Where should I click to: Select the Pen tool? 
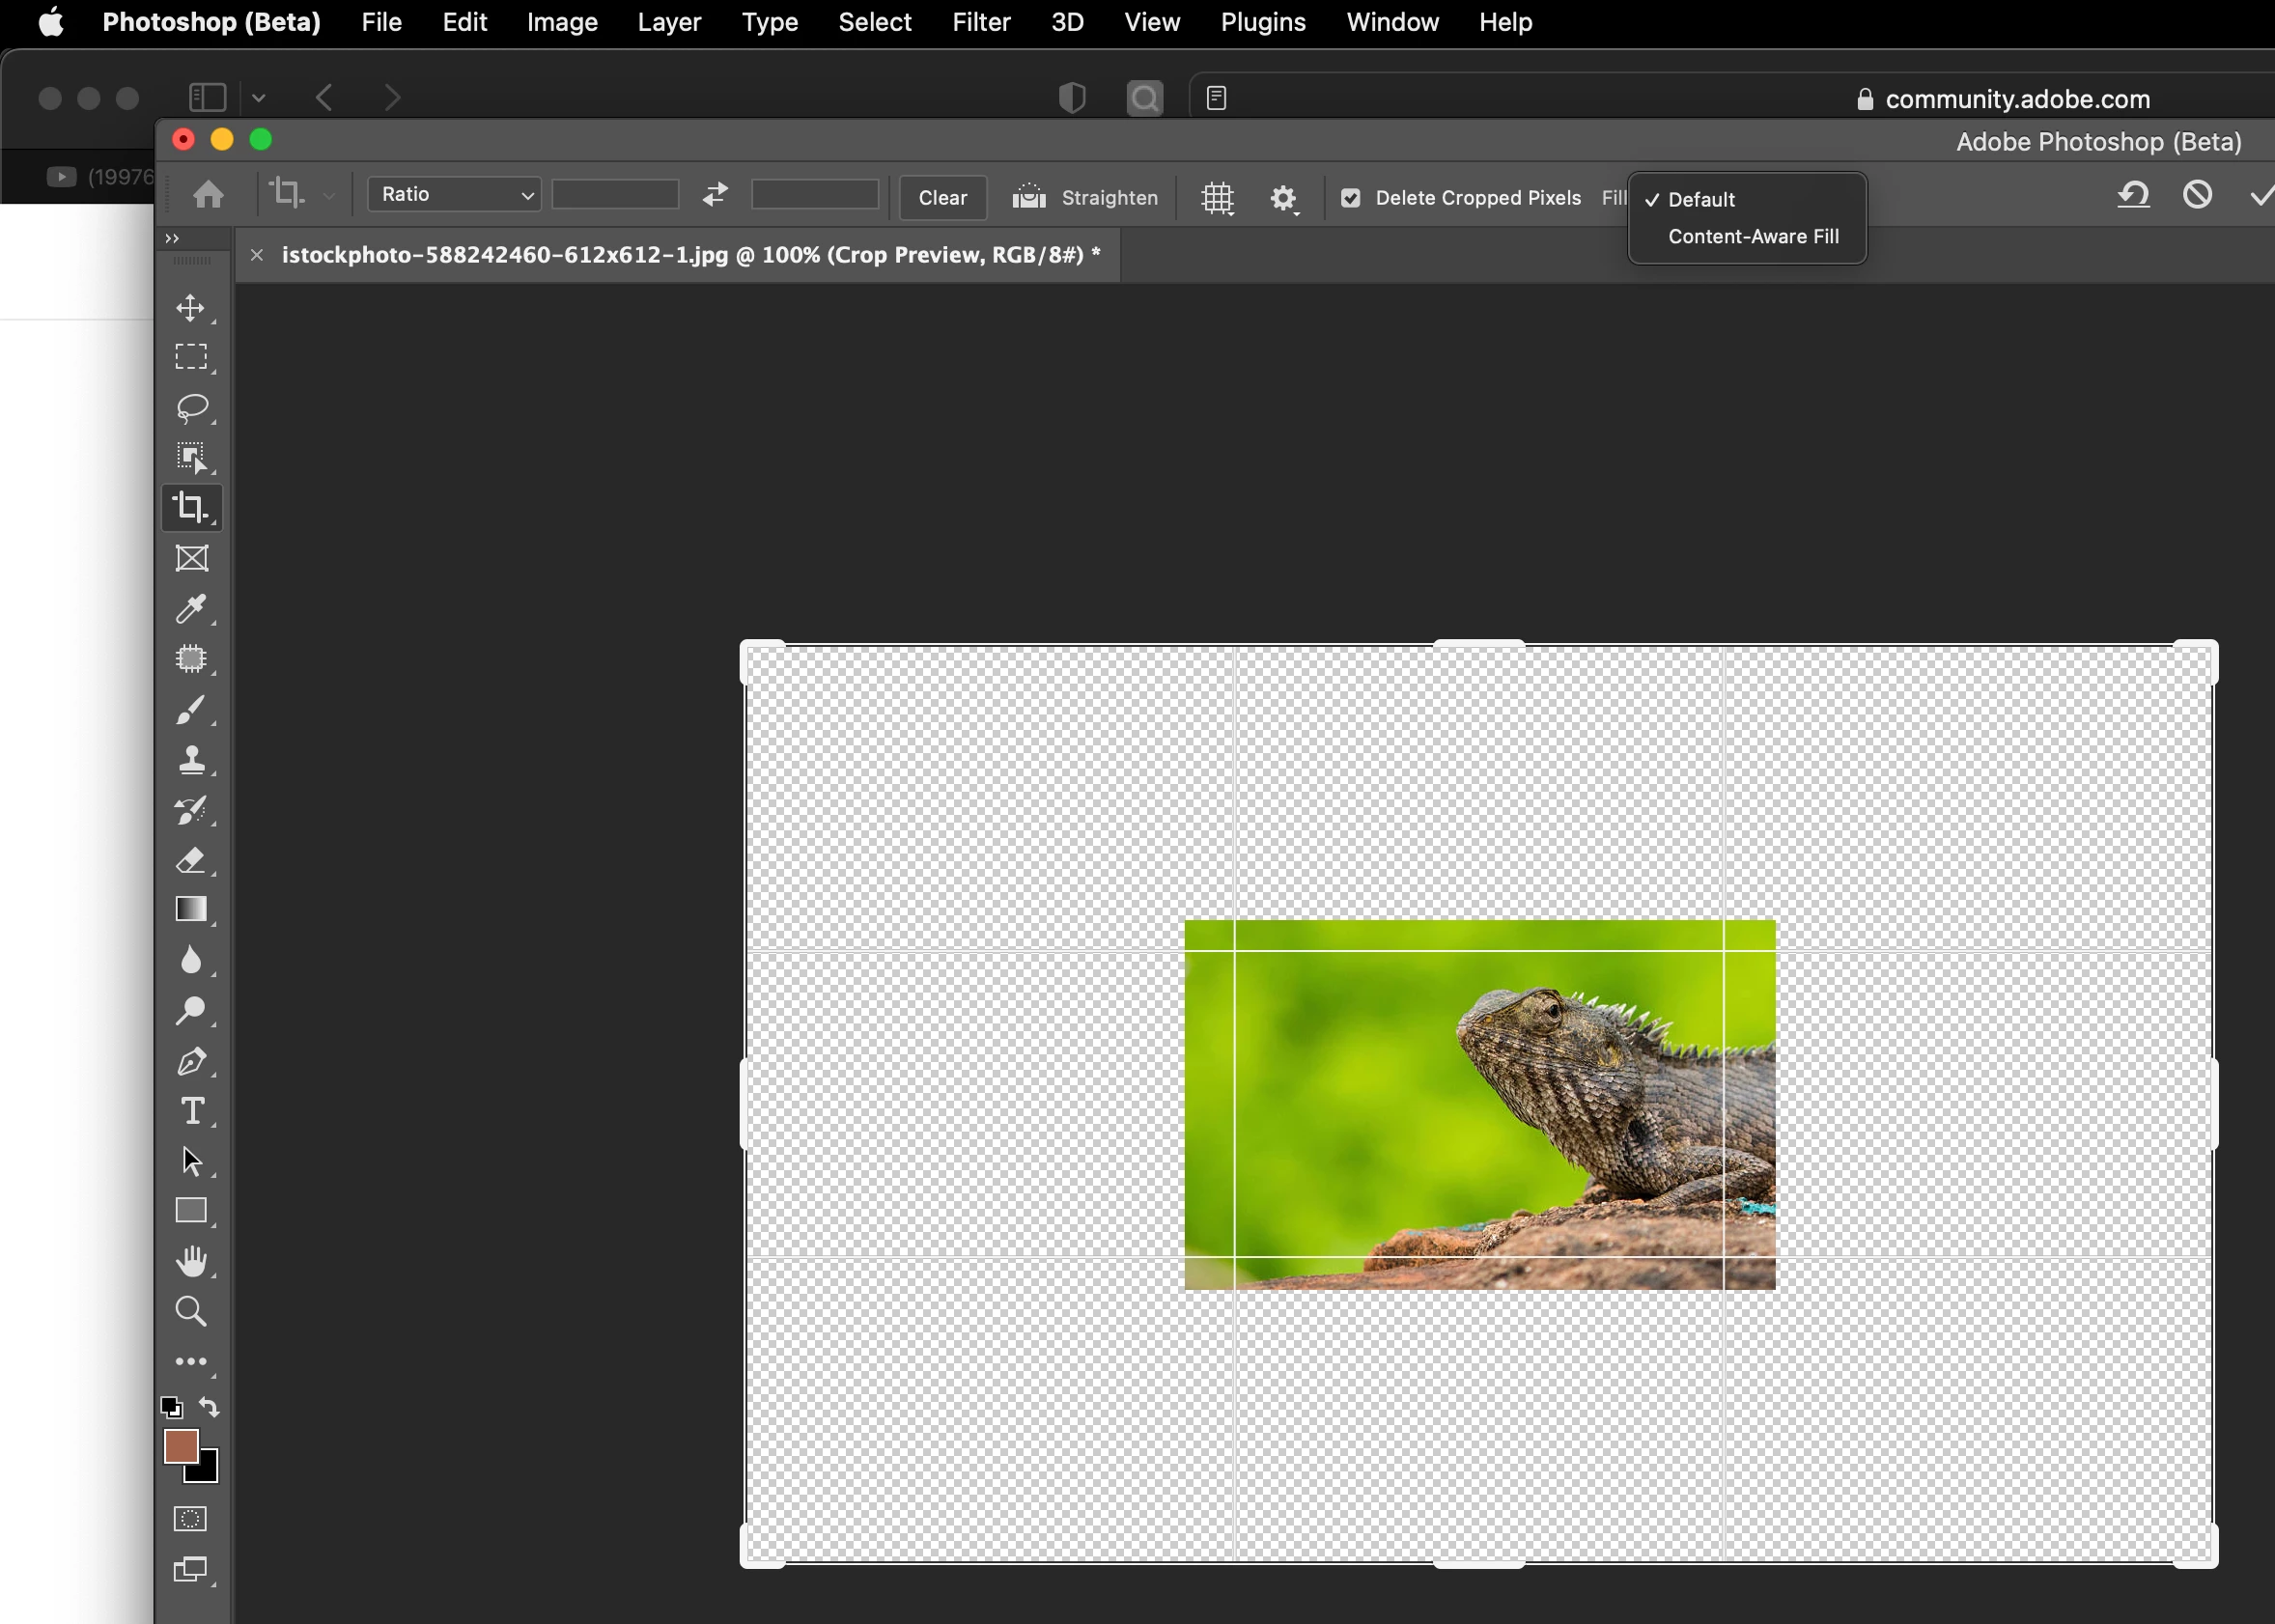click(x=190, y=1061)
